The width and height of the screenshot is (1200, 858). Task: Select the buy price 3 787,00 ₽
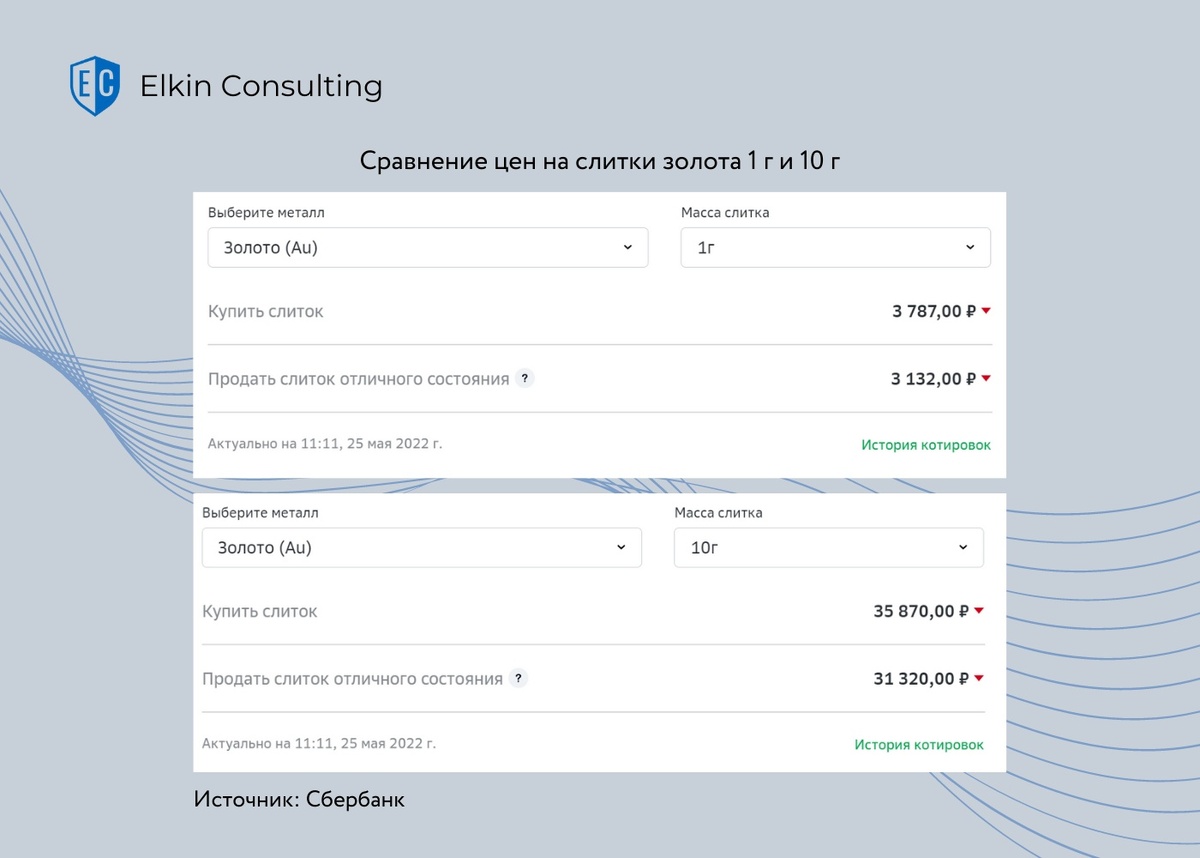pos(934,311)
